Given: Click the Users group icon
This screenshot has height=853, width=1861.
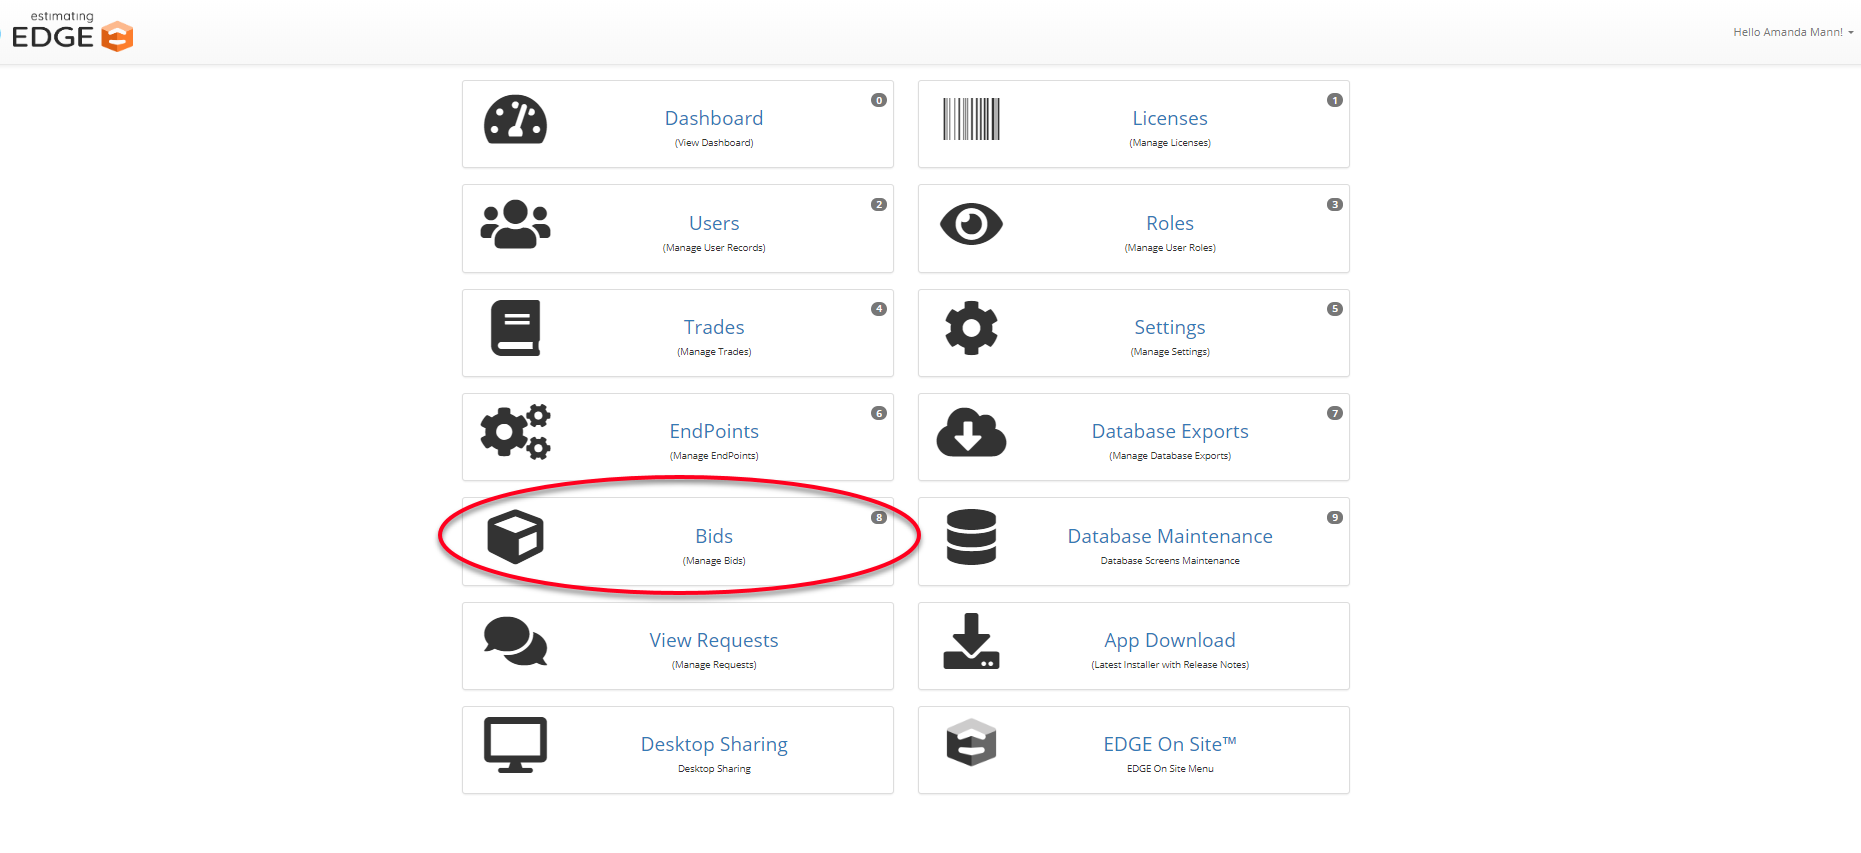Looking at the screenshot, I should point(515,224).
